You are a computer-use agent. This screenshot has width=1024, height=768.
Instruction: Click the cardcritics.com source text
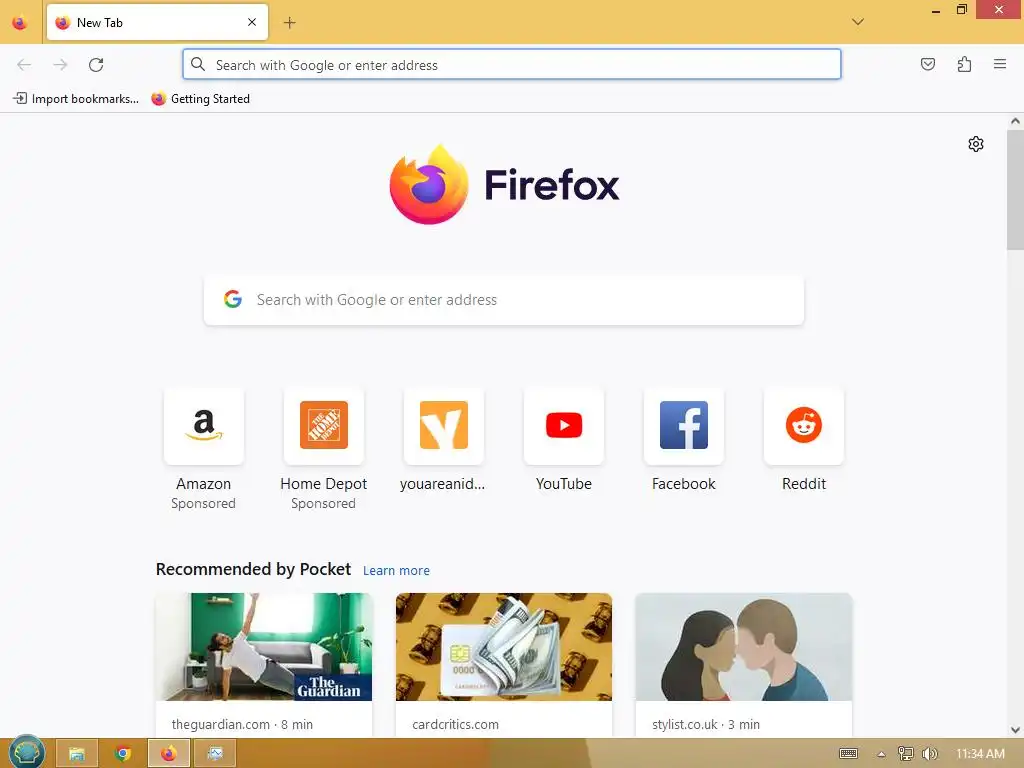[x=455, y=724]
